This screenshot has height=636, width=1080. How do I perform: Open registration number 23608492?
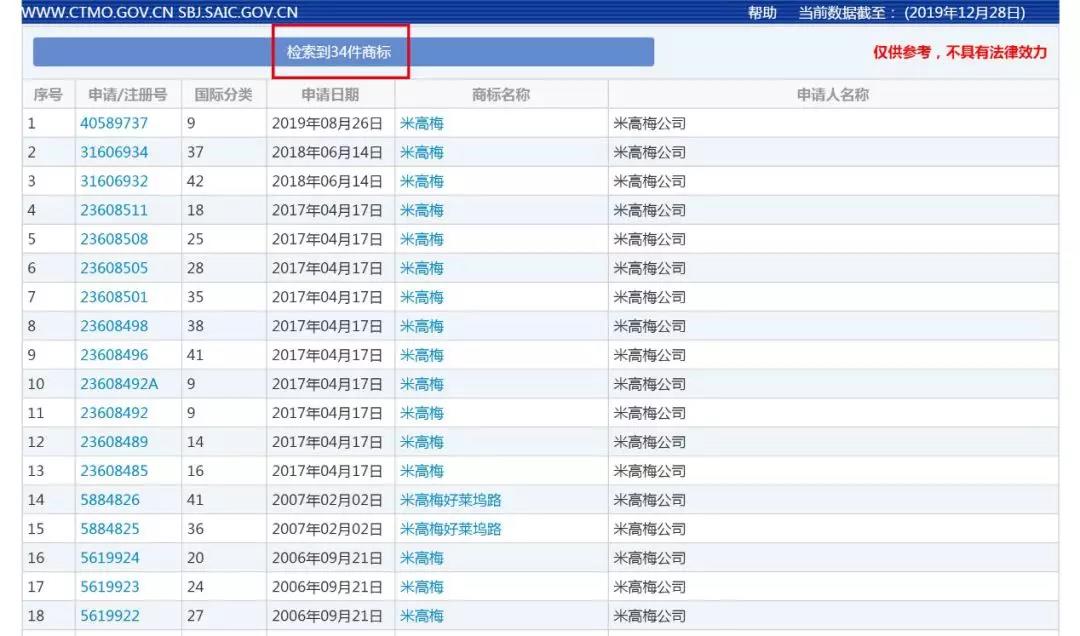(x=114, y=413)
